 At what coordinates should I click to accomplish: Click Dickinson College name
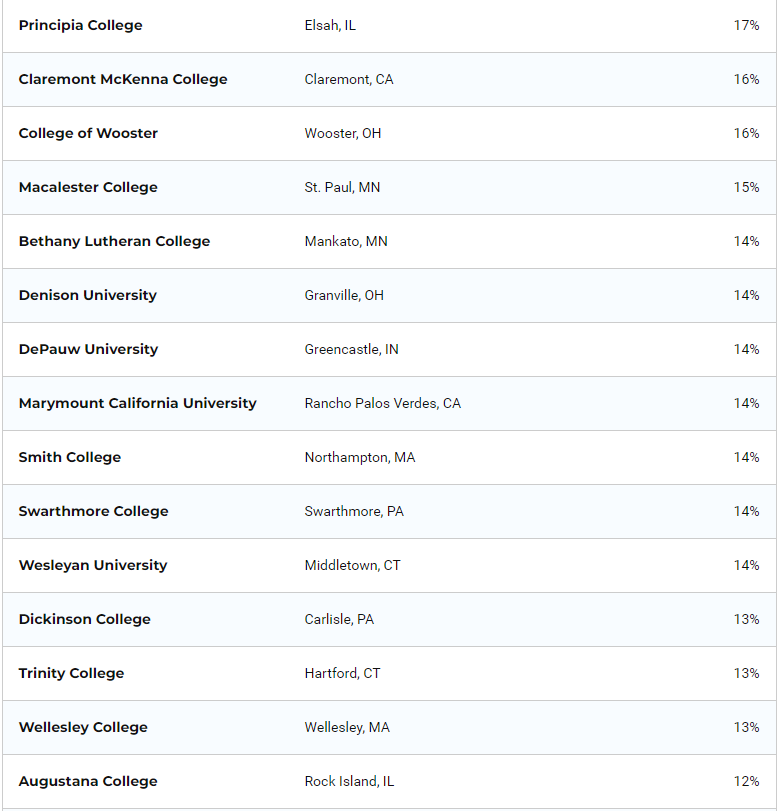[84, 619]
